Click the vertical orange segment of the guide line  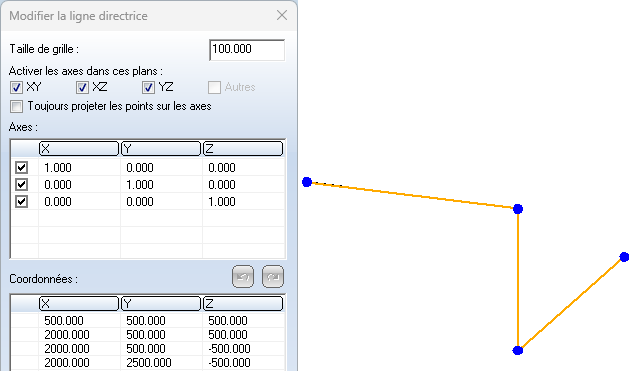coord(518,280)
